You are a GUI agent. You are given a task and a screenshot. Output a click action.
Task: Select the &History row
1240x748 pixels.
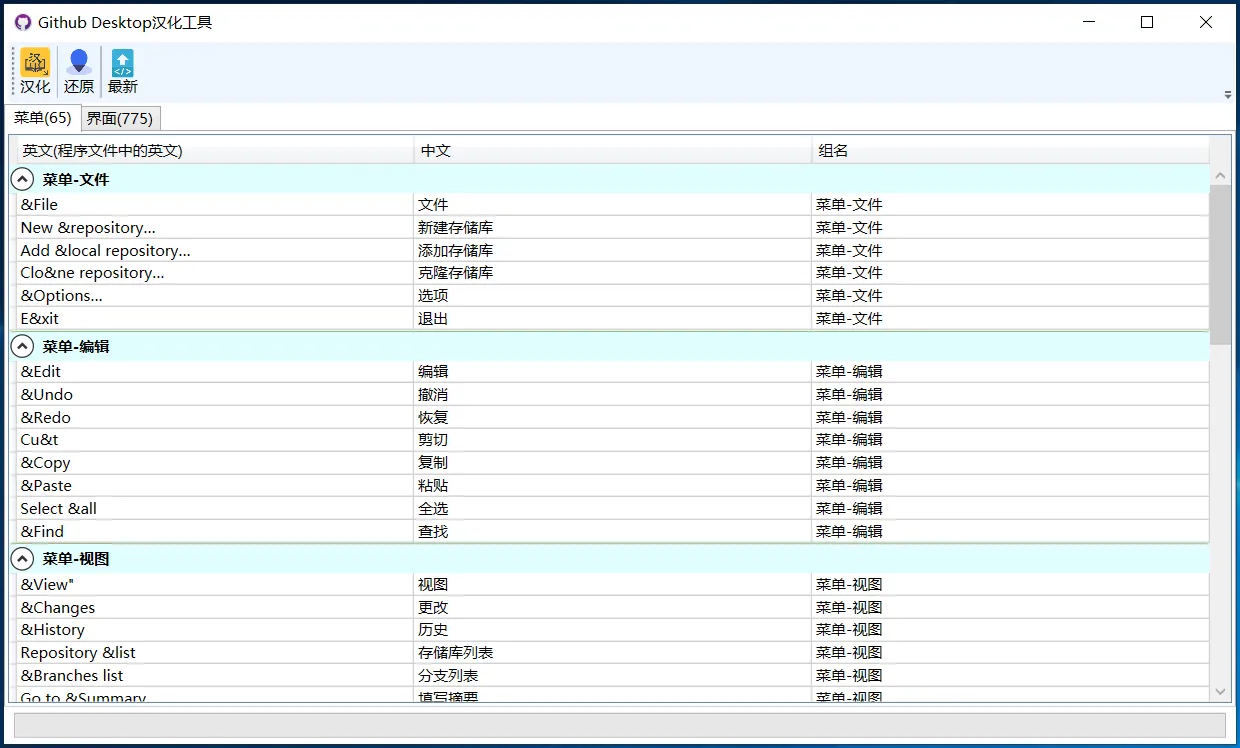pyautogui.click(x=613, y=629)
